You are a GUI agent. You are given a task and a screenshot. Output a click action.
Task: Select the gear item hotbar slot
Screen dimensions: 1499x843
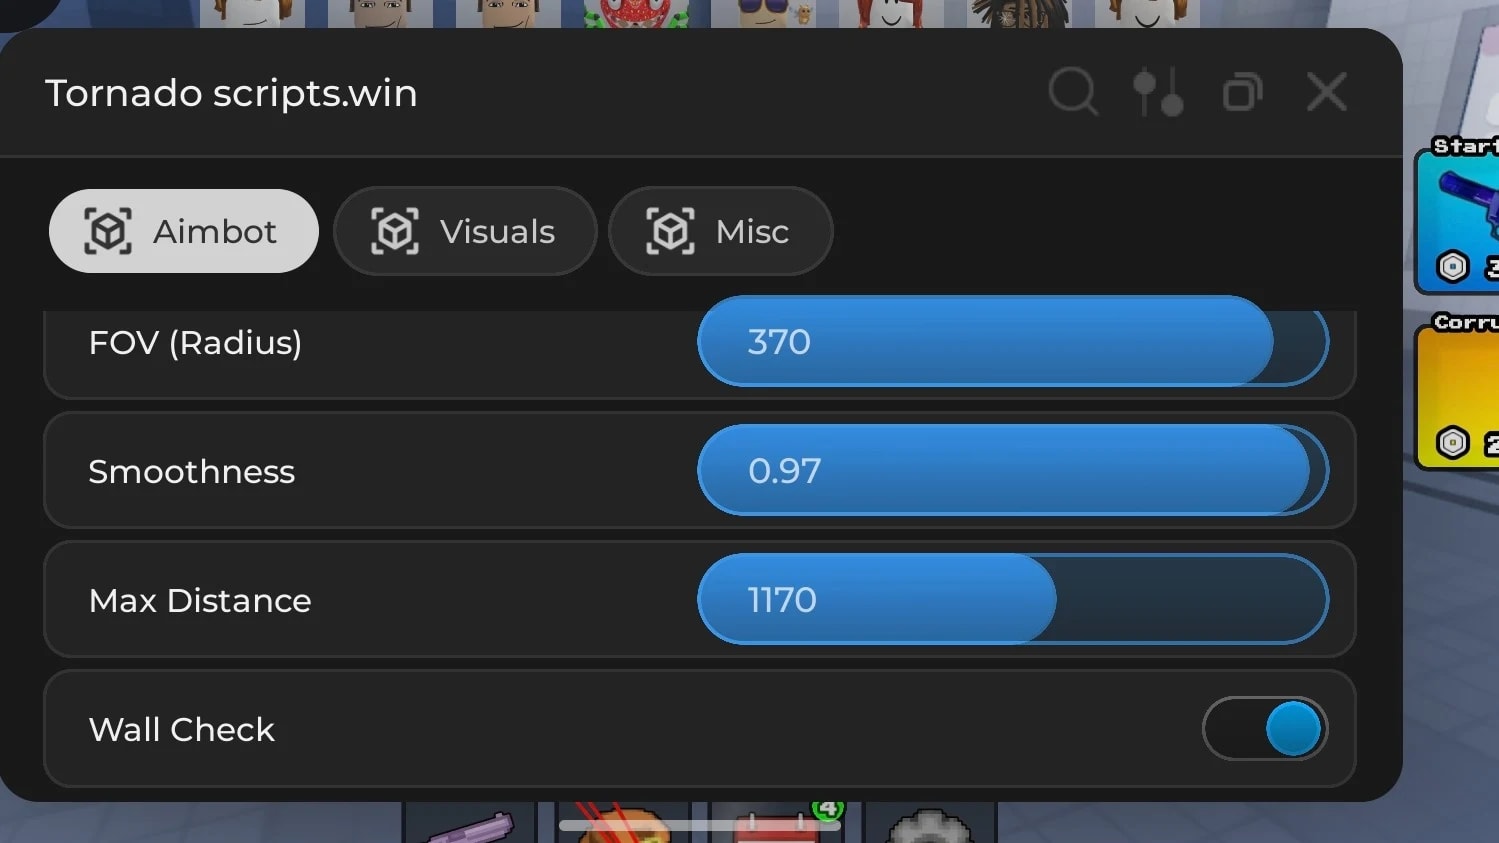click(930, 822)
